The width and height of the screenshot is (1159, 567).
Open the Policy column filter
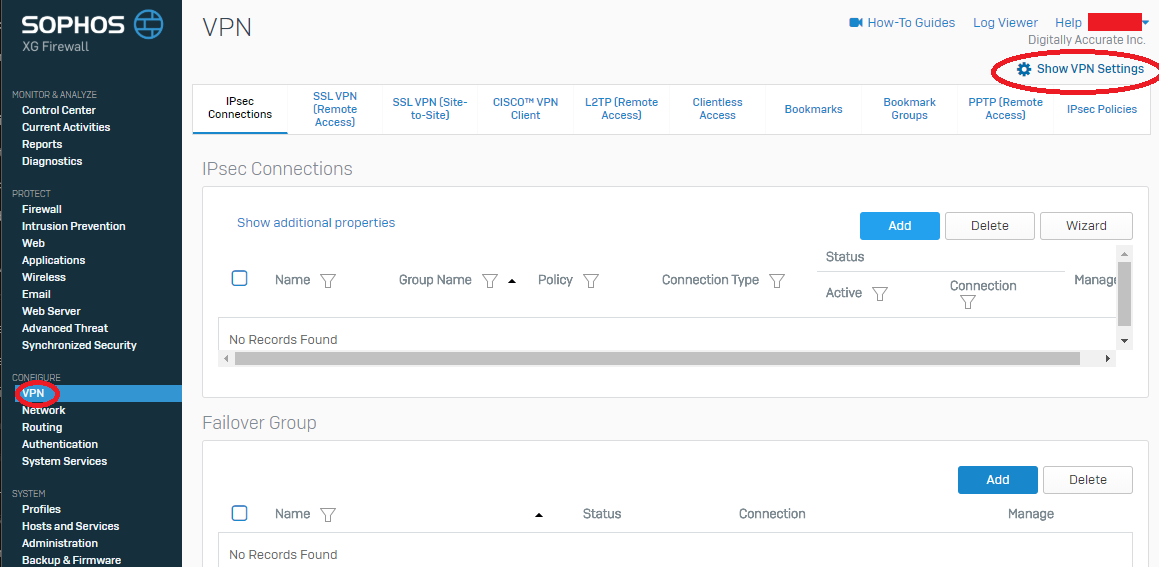click(x=591, y=281)
